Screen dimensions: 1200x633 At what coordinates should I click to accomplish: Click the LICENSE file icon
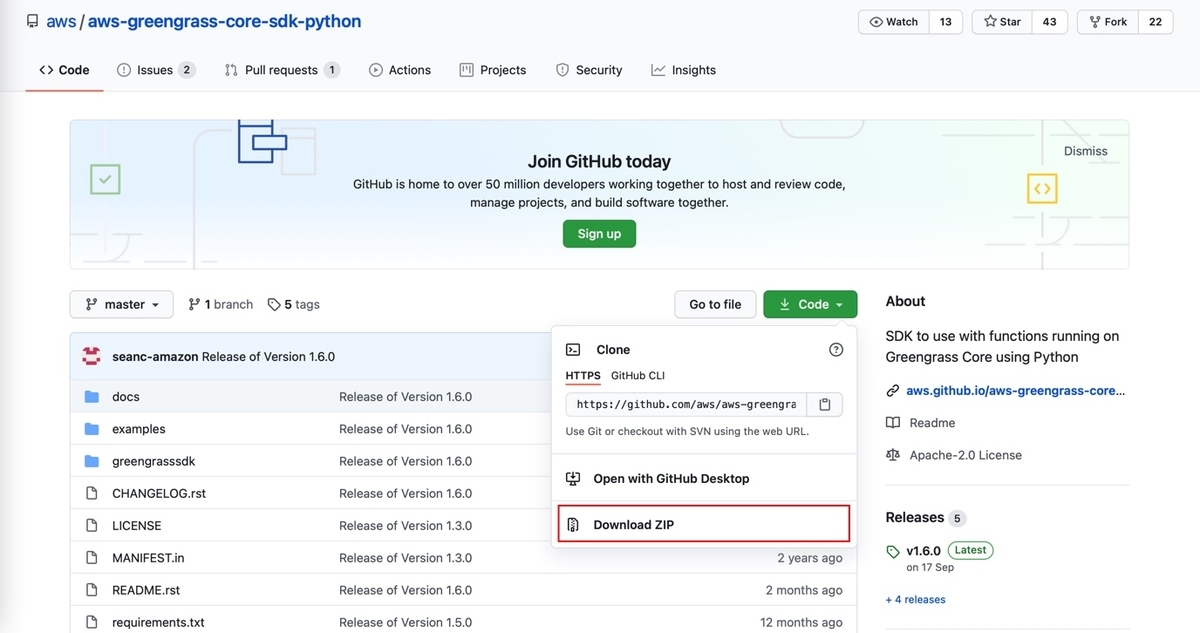point(92,525)
